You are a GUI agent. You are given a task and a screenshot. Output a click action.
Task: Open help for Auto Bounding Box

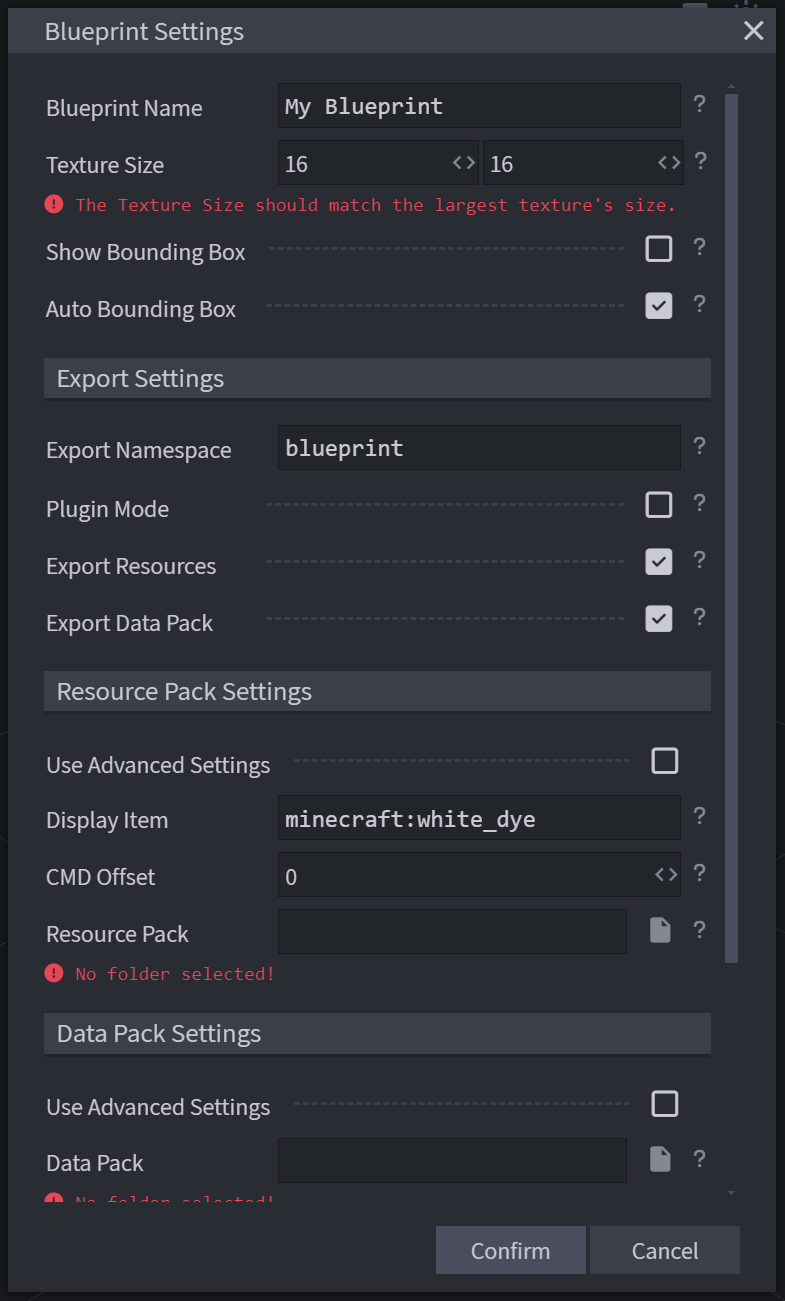click(699, 304)
